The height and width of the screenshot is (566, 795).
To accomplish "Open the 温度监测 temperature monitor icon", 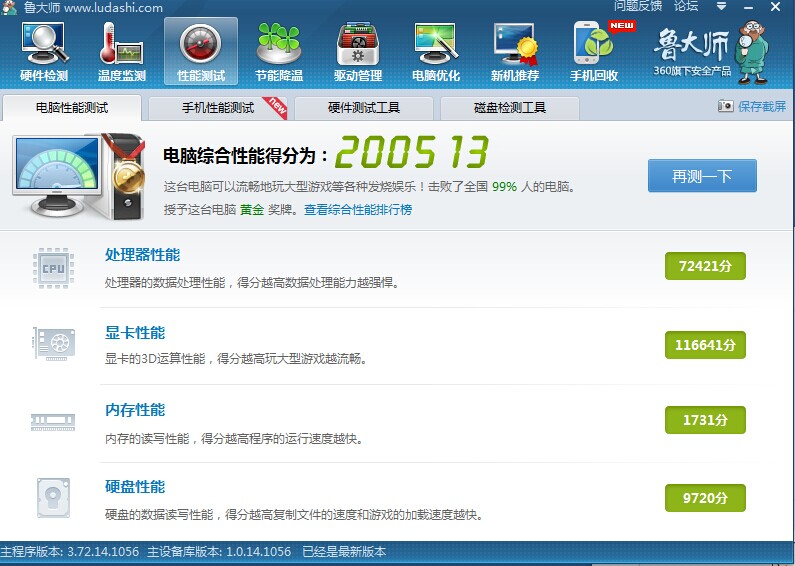I will [122, 53].
